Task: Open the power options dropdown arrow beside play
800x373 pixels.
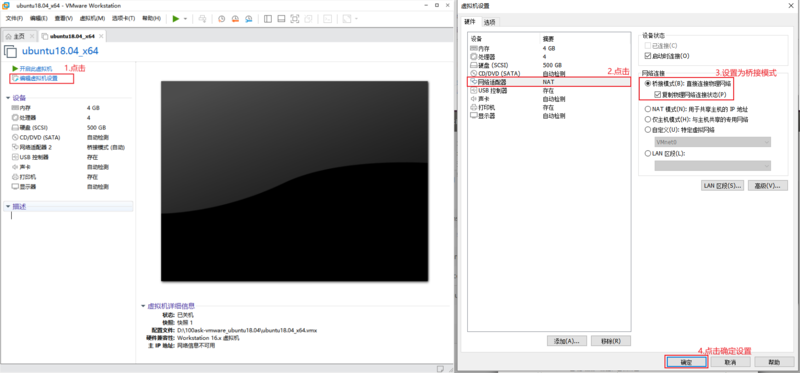Action: coord(185,18)
